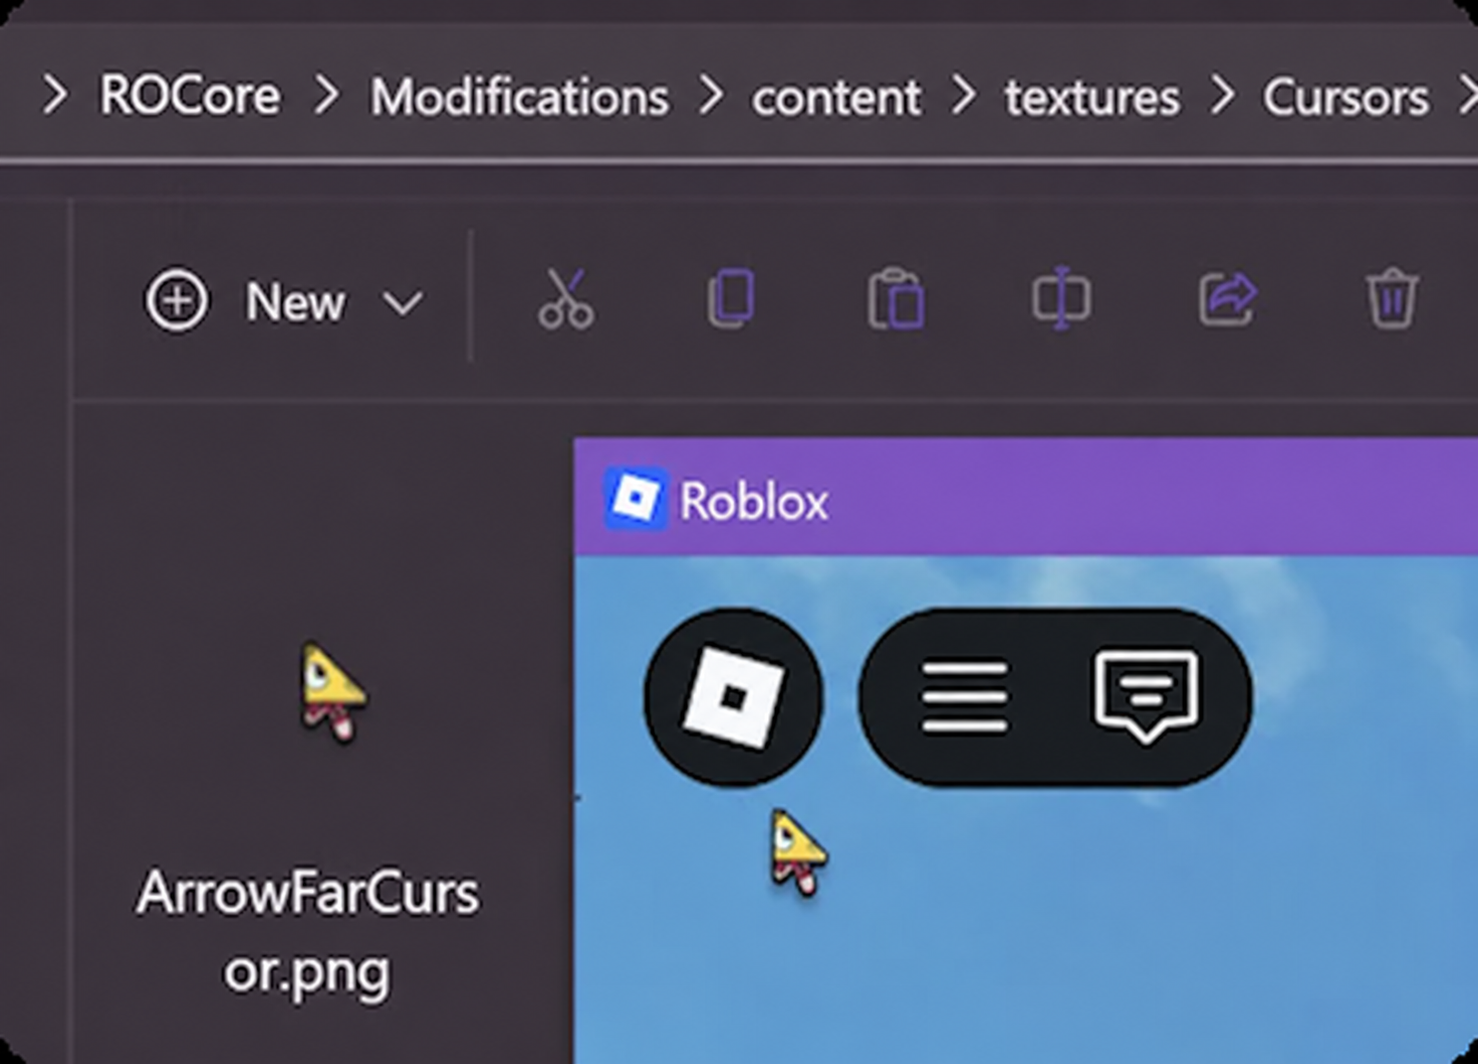Image resolution: width=1478 pixels, height=1064 pixels.
Task: Click the Share icon in toolbar
Action: pos(1228,298)
